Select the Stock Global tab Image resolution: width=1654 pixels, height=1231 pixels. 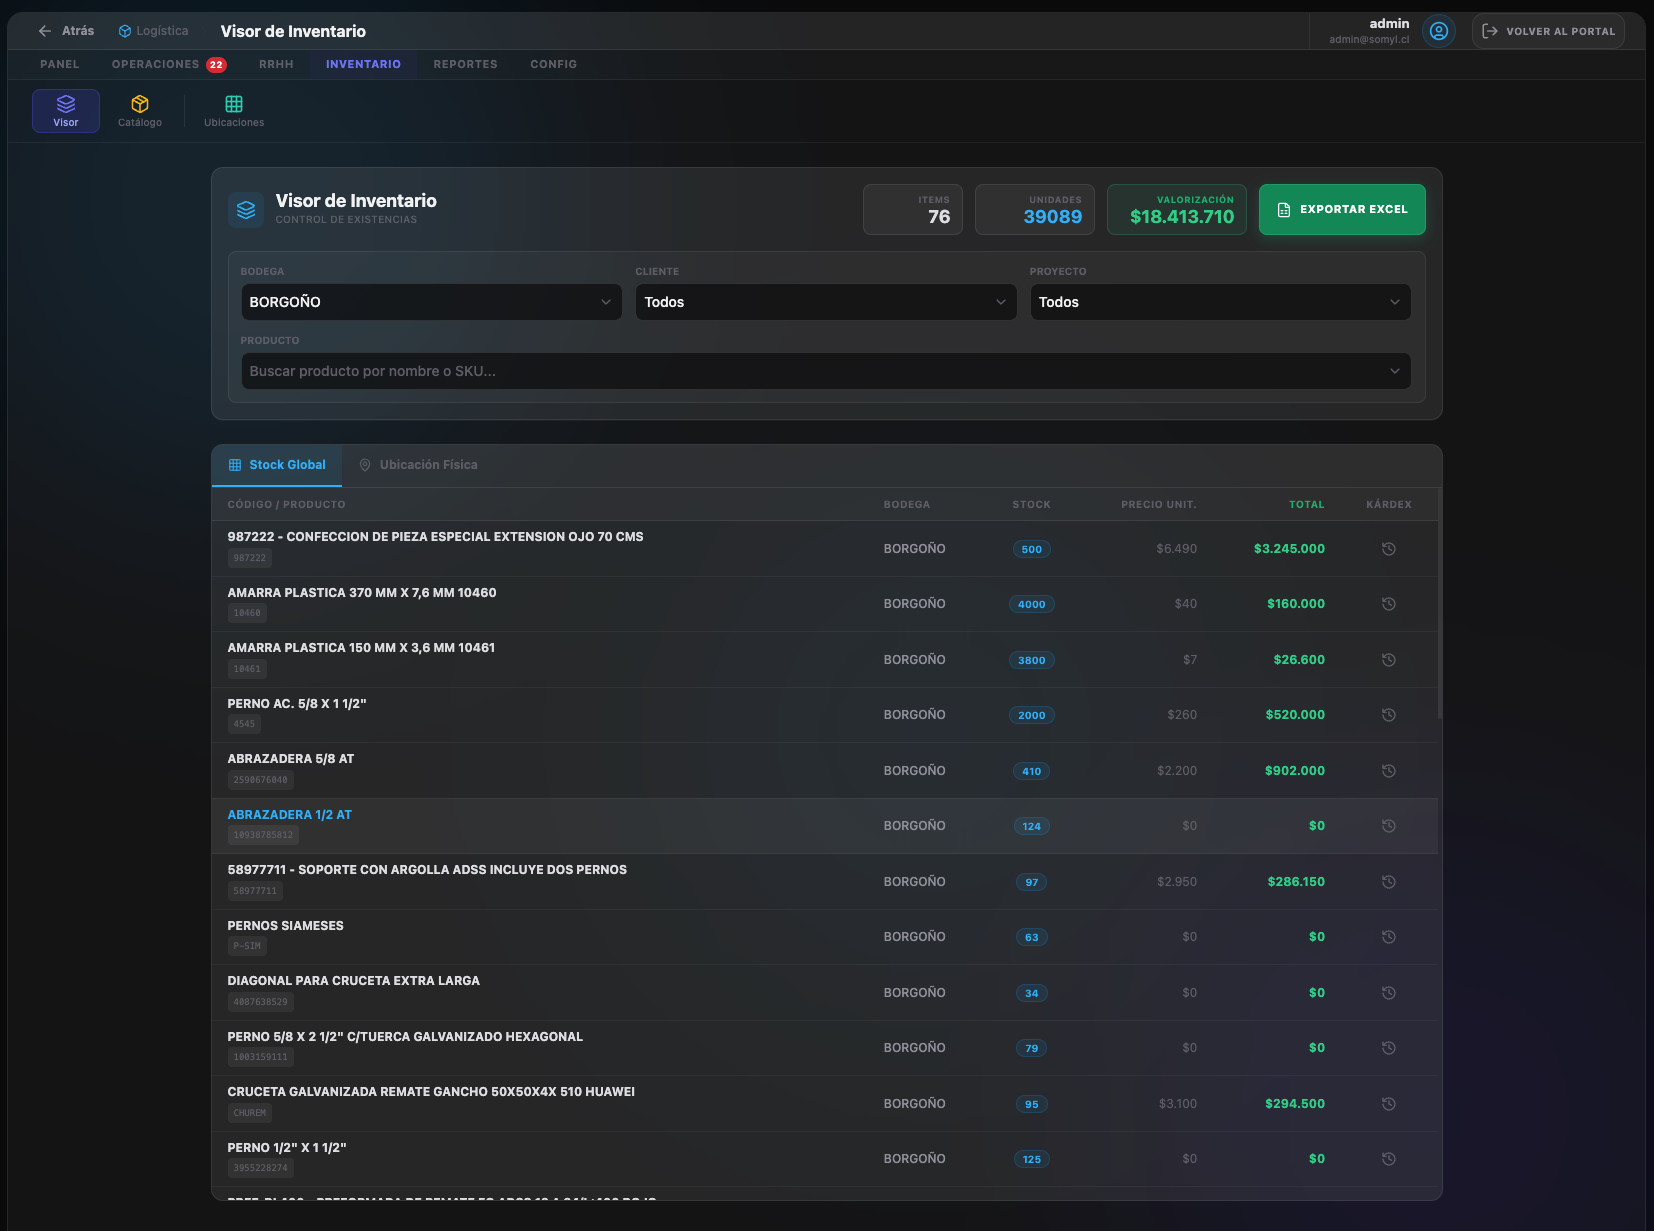277,465
